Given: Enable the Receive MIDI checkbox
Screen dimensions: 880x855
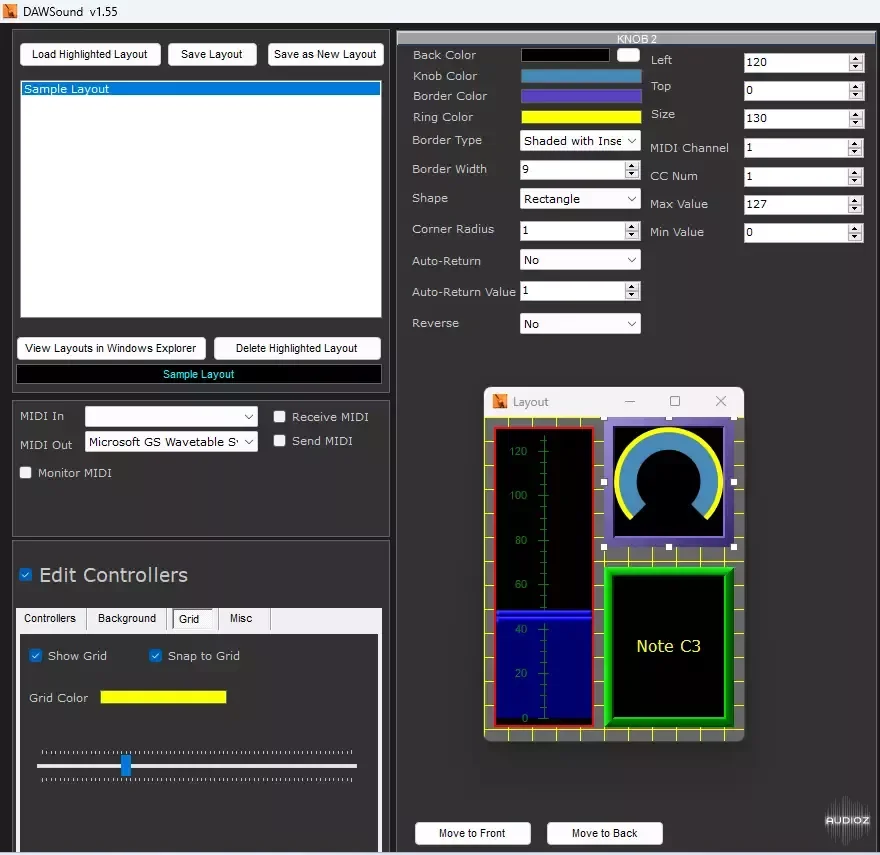Looking at the screenshot, I should [x=279, y=417].
